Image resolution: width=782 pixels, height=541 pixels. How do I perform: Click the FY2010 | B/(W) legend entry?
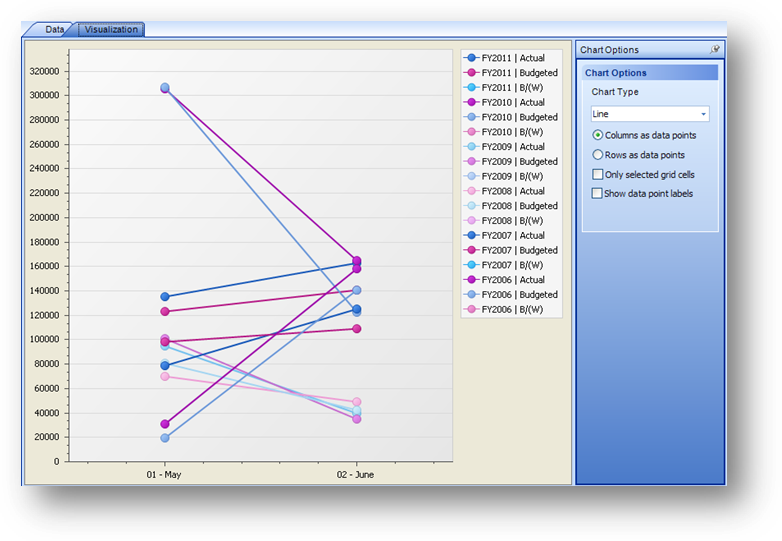504,132
